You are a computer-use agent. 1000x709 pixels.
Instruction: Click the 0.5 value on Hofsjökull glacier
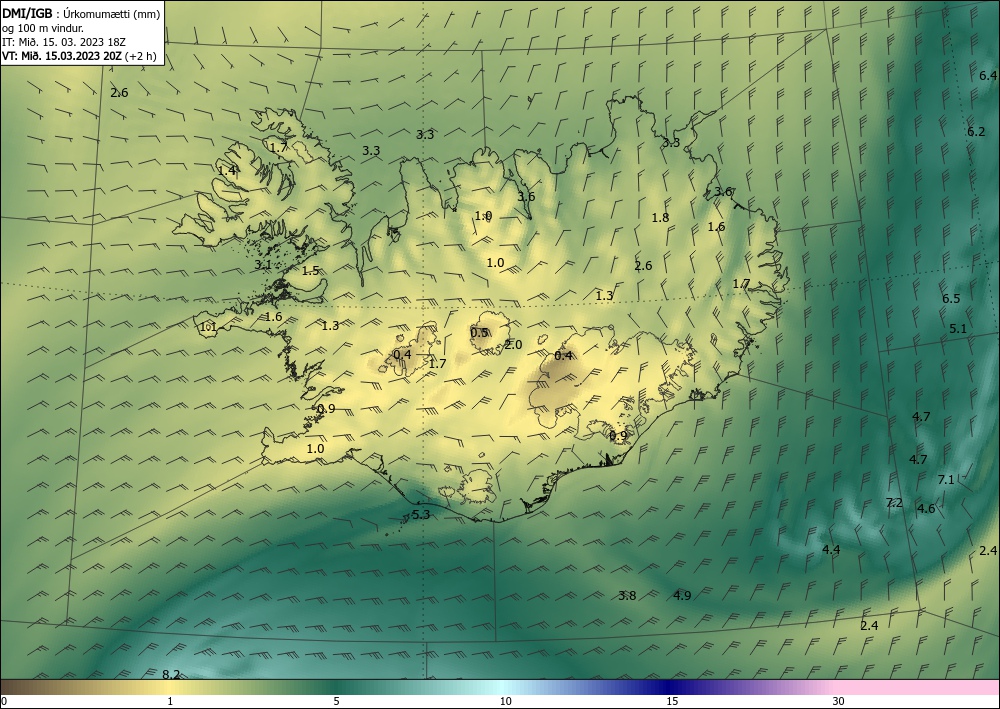point(479,333)
